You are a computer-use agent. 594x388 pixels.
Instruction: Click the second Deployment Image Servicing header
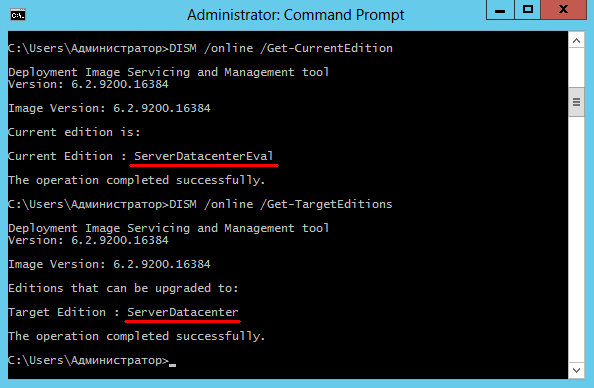pos(169,228)
